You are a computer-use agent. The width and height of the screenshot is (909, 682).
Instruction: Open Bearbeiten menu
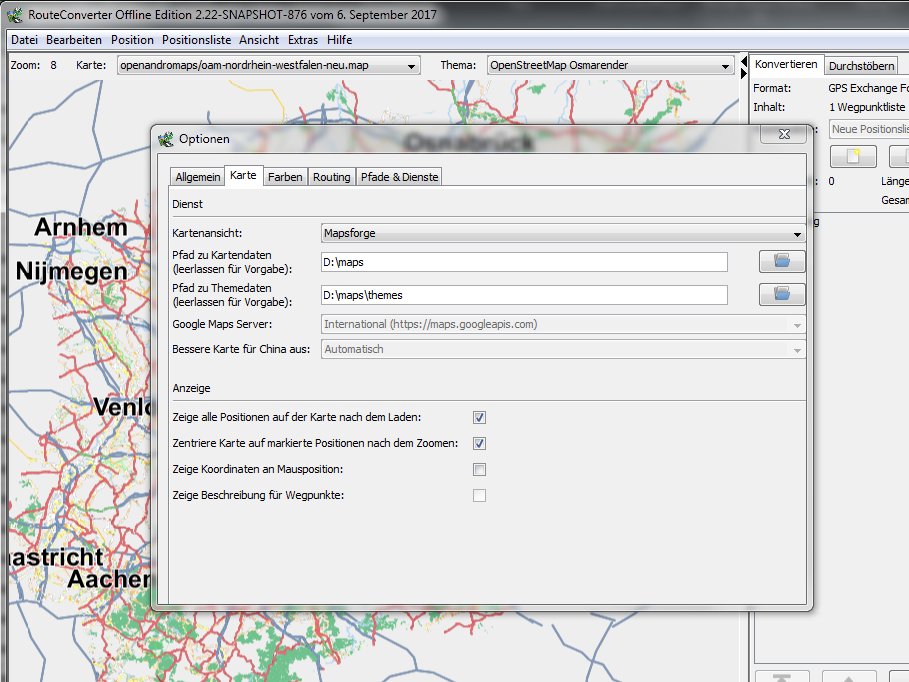coord(74,40)
